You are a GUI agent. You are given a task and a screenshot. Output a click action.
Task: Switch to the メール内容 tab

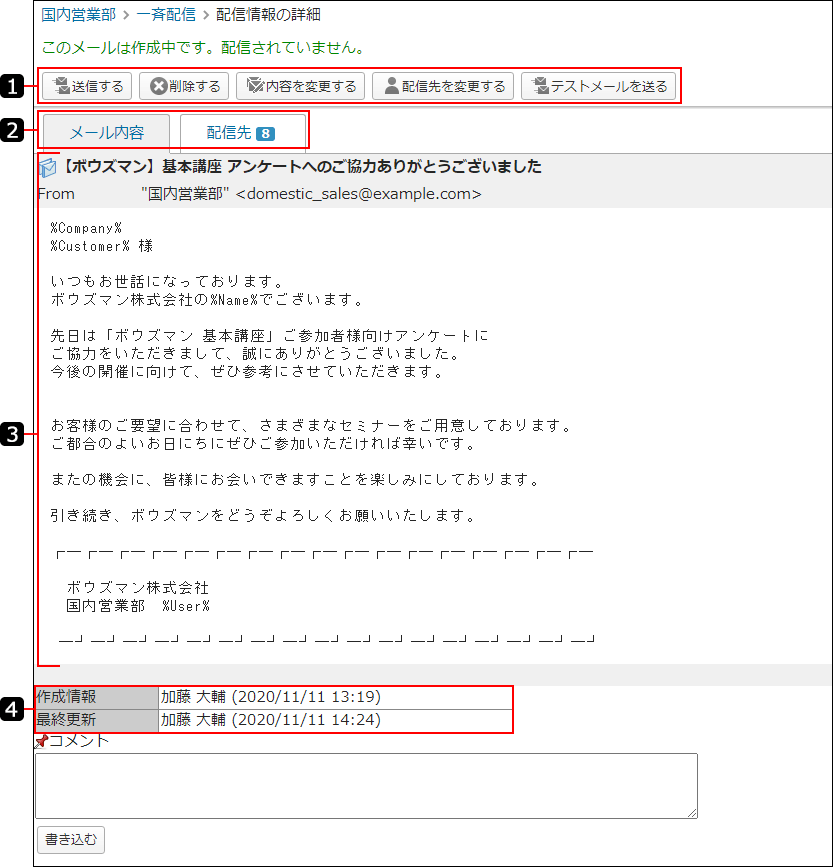[106, 132]
